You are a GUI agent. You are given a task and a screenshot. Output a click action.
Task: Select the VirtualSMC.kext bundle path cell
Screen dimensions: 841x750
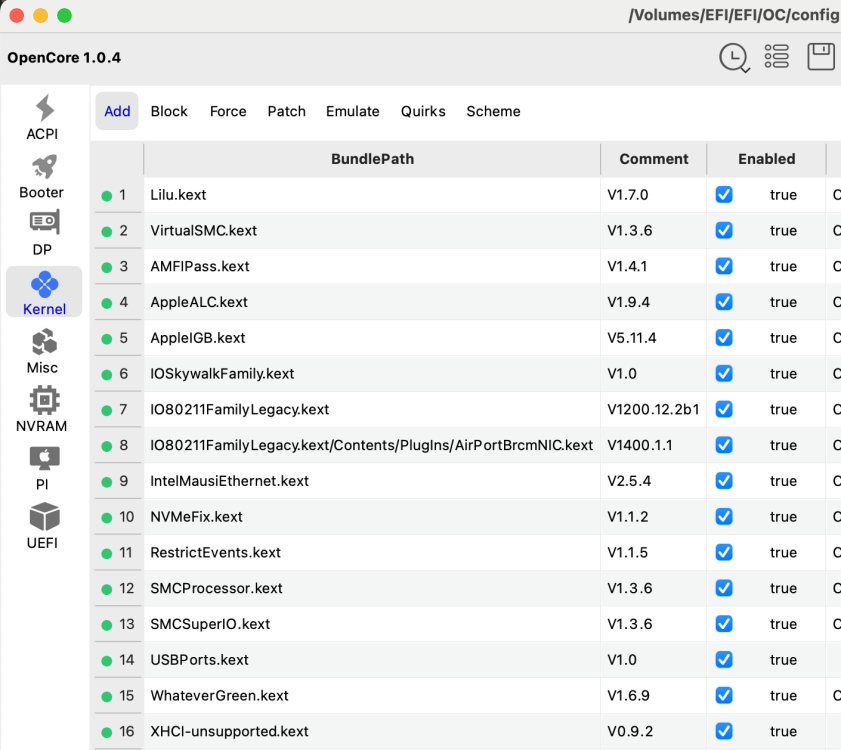372,230
